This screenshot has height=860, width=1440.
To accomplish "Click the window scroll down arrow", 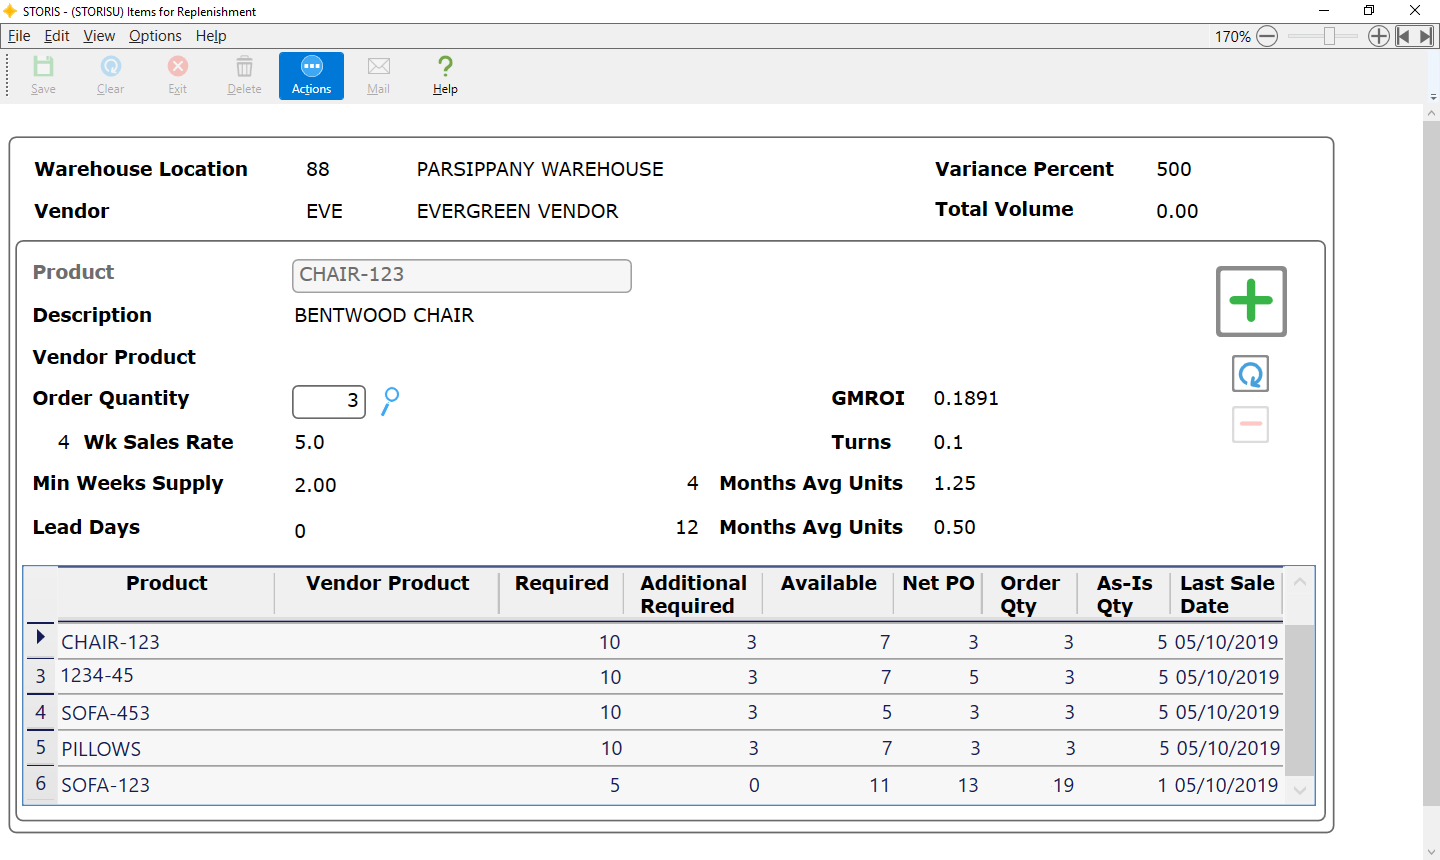I will (x=1431, y=851).
